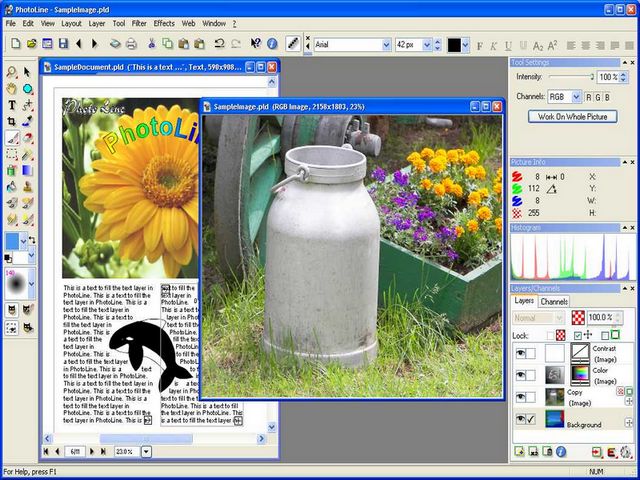The width and height of the screenshot is (640, 480).
Task: Click the black text color swatch
Action: pyautogui.click(x=454, y=45)
